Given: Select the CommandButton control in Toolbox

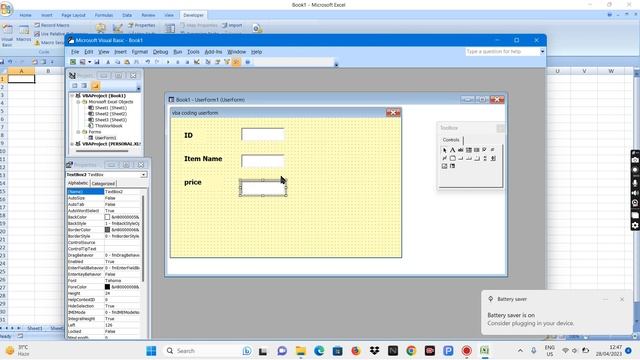Looking at the screenshot, I should tap(460, 158).
